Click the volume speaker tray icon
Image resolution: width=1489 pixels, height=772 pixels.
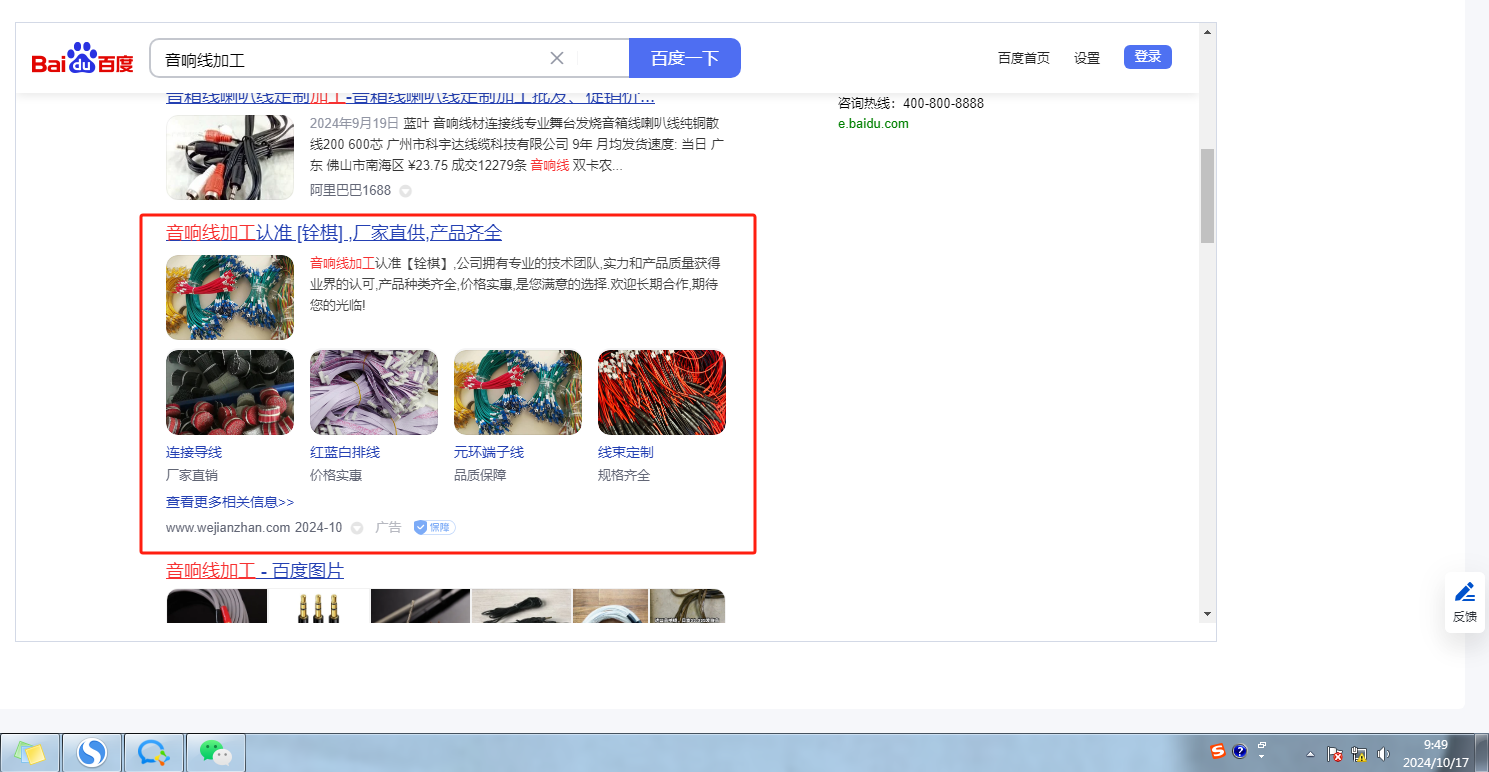point(1383,754)
